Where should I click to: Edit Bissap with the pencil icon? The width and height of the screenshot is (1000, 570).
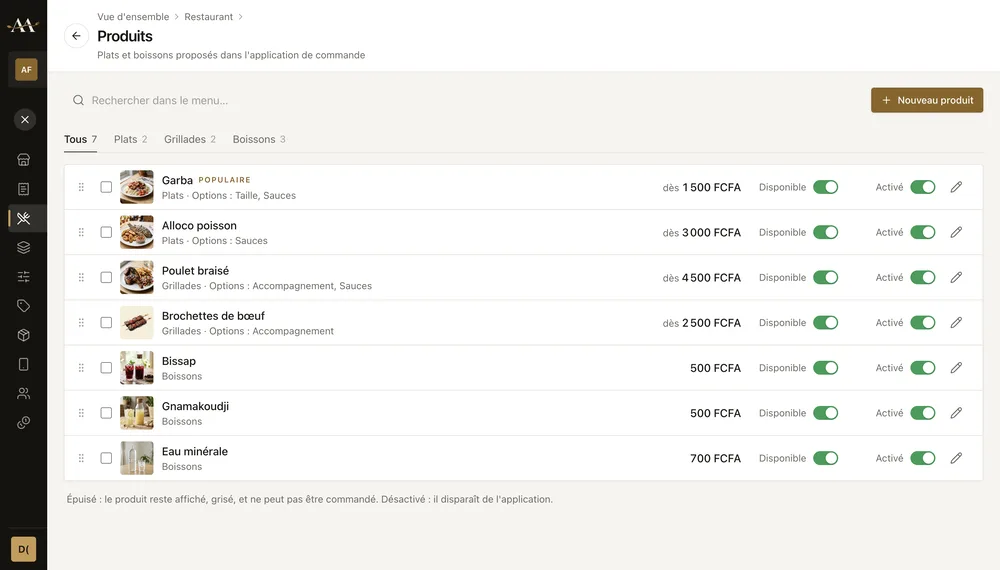[x=956, y=368]
